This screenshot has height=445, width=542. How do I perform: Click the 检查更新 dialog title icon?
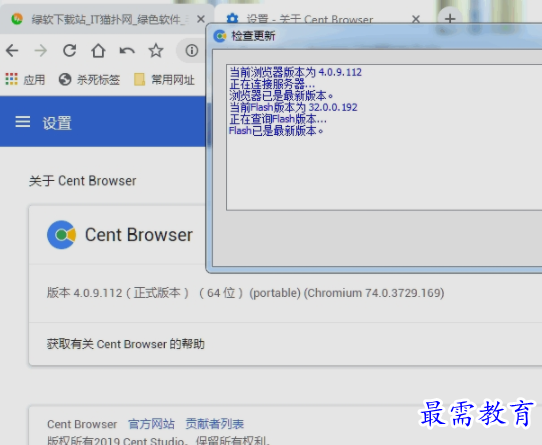(x=219, y=36)
